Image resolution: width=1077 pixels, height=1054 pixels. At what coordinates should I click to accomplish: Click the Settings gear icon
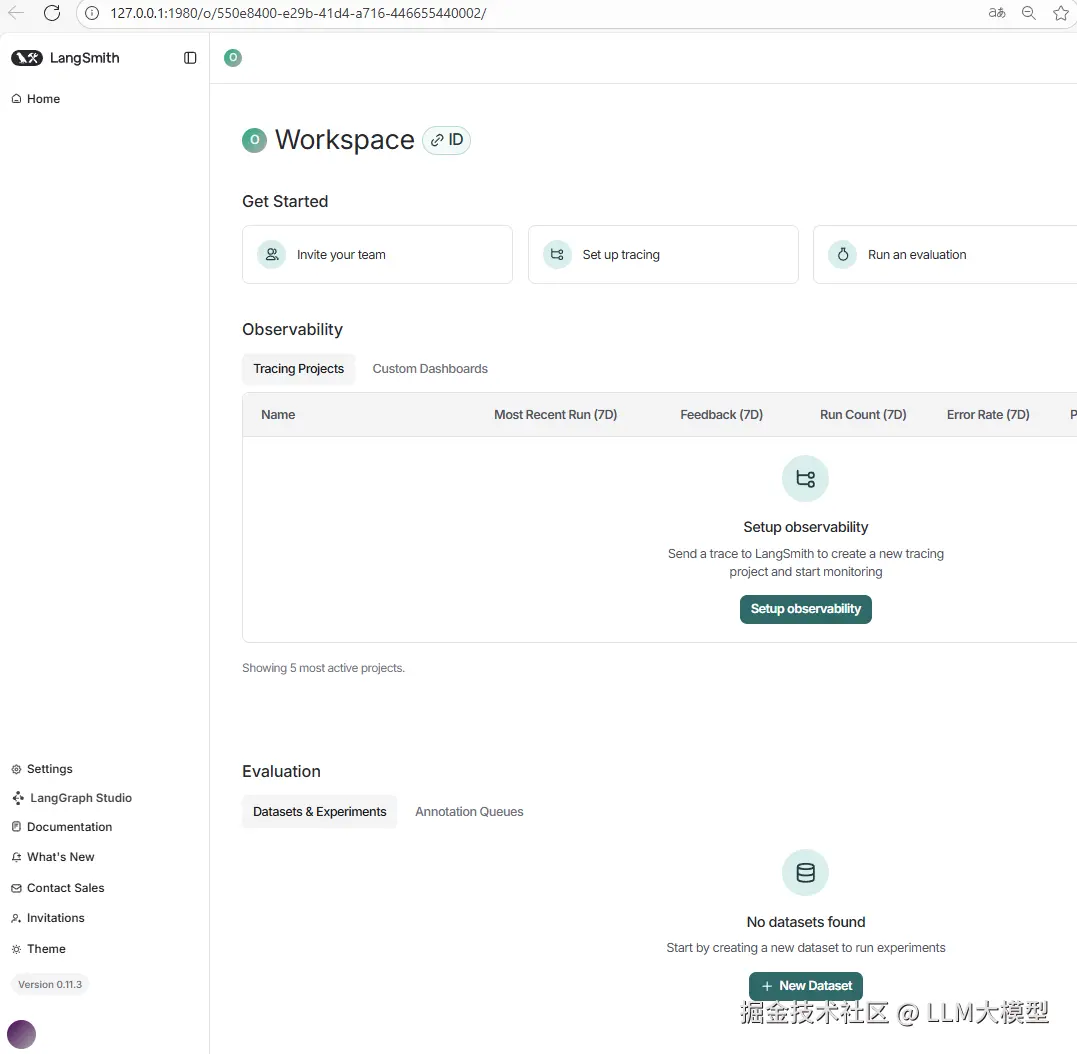[x=16, y=769]
